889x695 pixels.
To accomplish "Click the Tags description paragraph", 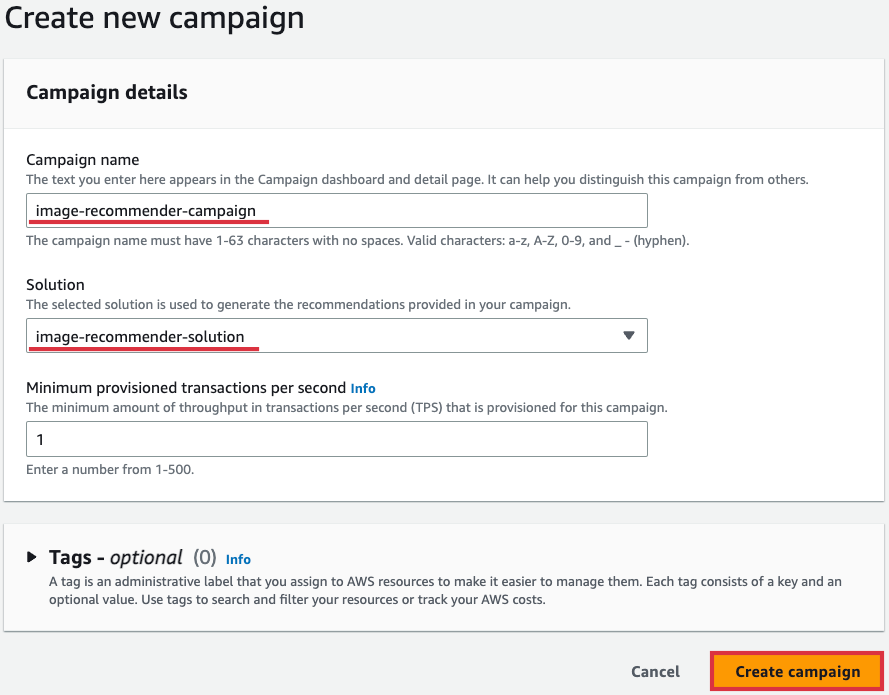I will tap(445, 590).
